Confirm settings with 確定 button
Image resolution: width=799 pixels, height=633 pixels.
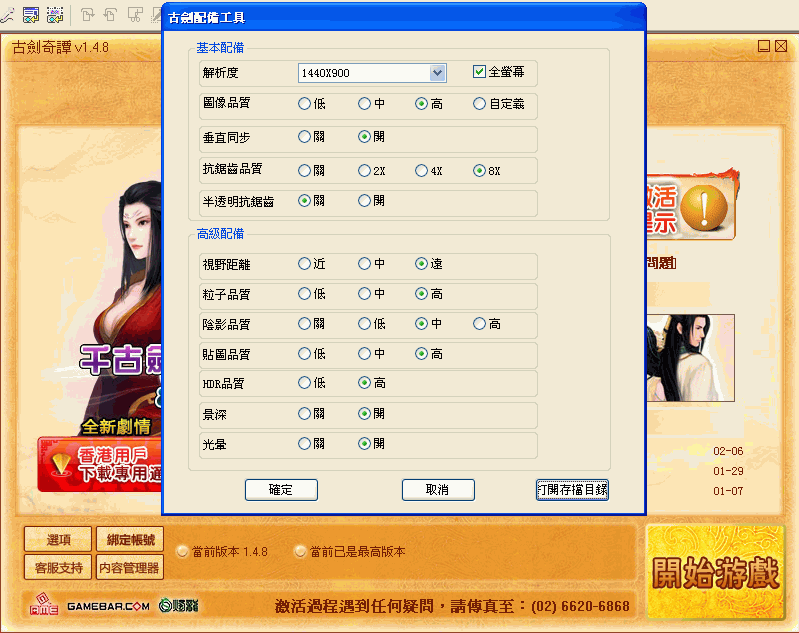point(281,490)
